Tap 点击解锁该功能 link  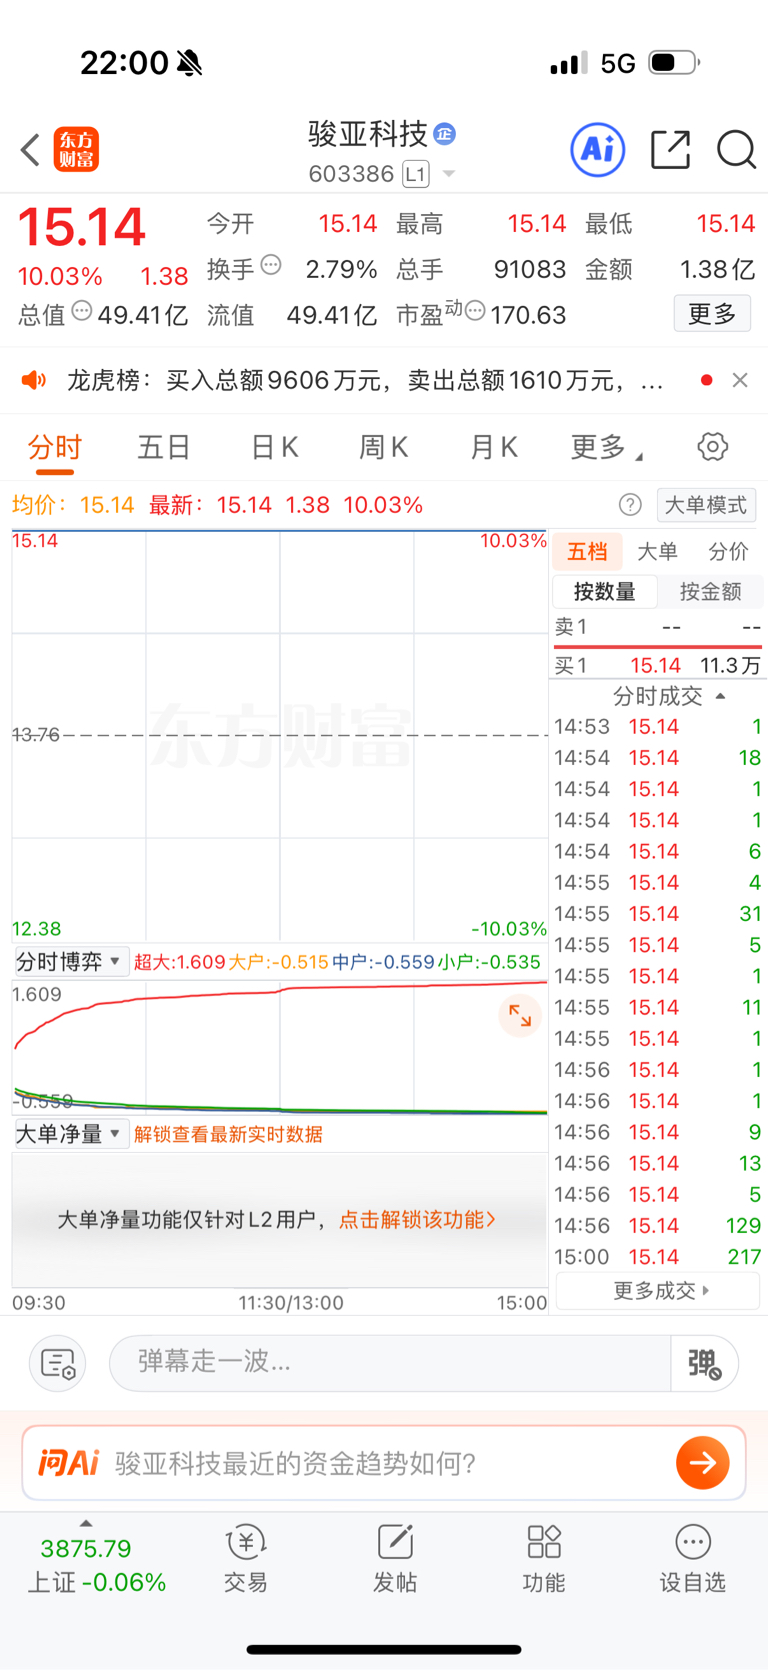click(x=417, y=1219)
